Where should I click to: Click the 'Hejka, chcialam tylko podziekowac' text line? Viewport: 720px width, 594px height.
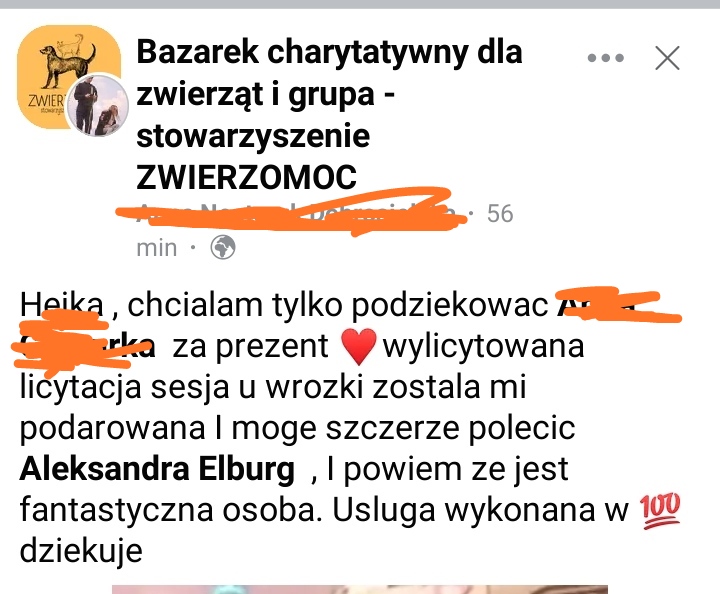coord(284,305)
